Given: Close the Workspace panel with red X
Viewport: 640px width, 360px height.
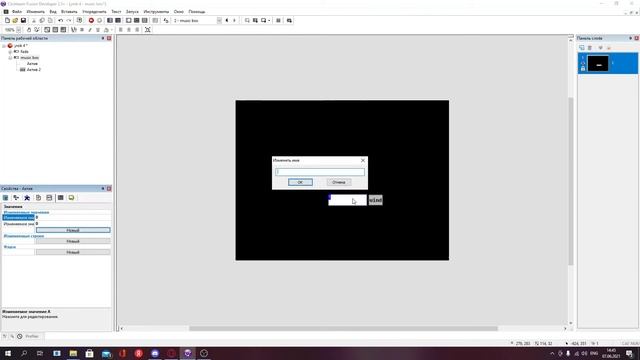Looking at the screenshot, I should pyautogui.click(x=109, y=38).
